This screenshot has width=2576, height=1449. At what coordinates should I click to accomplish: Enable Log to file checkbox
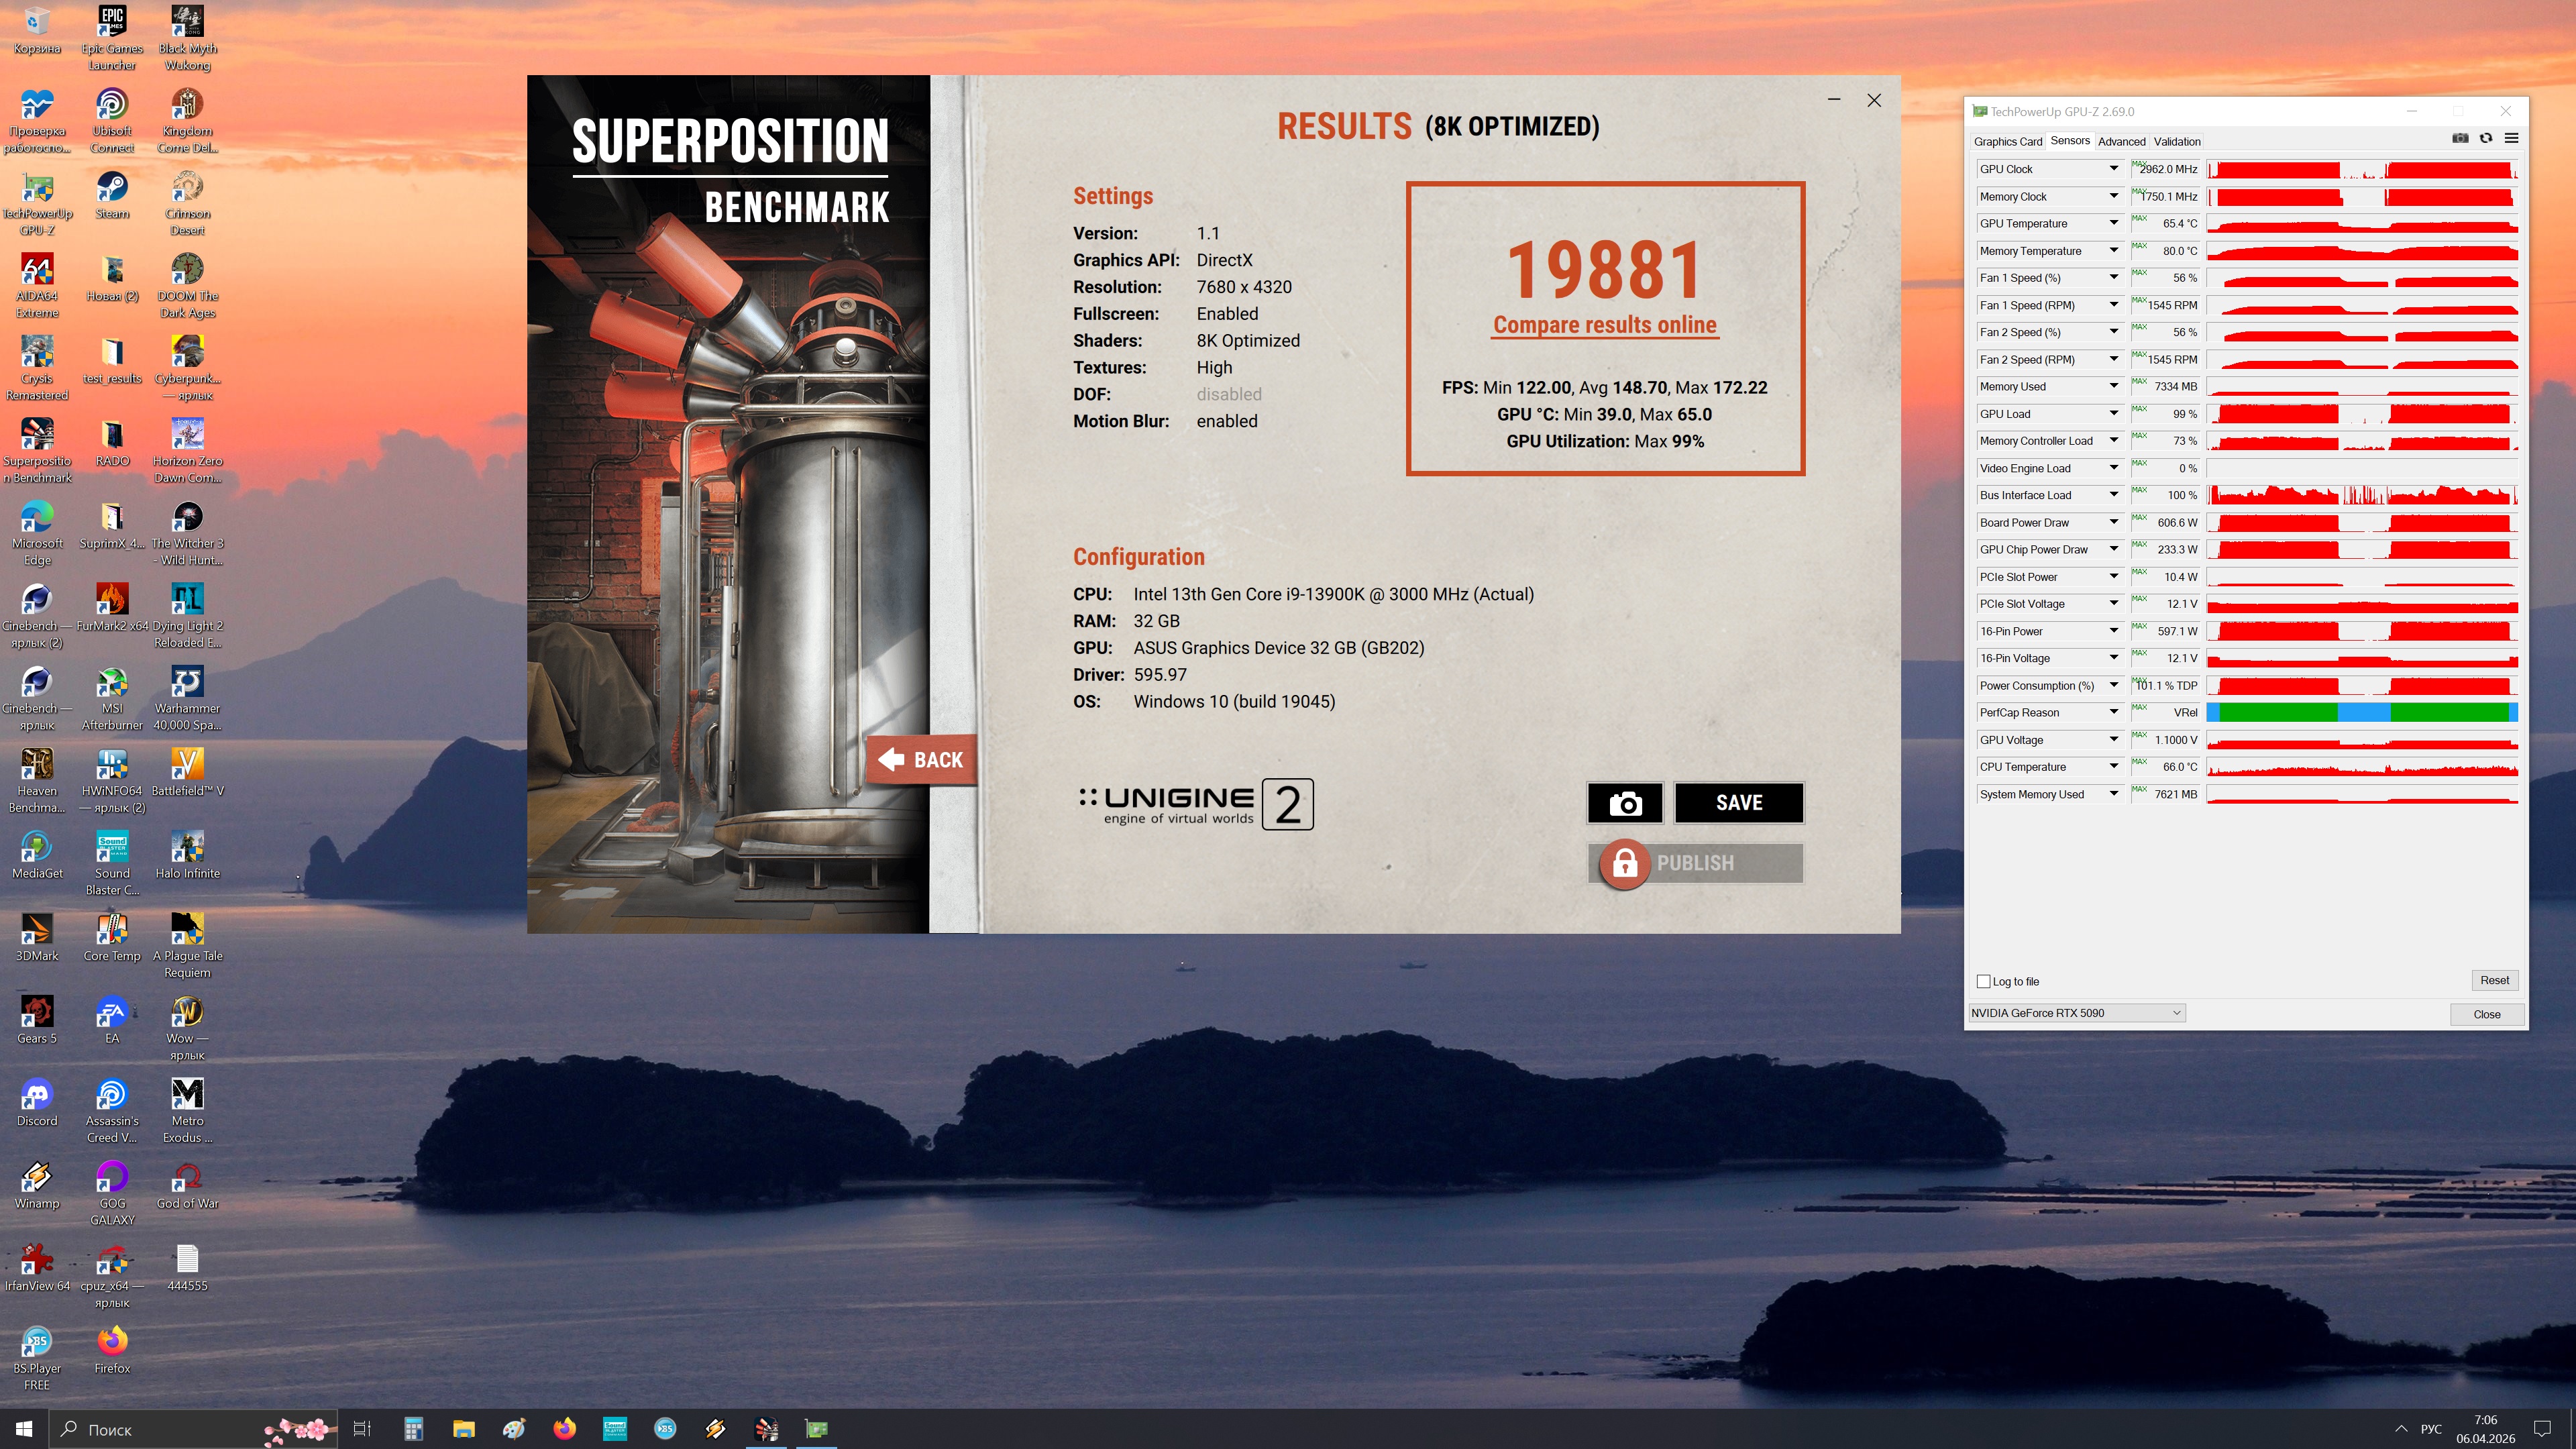coord(1984,982)
